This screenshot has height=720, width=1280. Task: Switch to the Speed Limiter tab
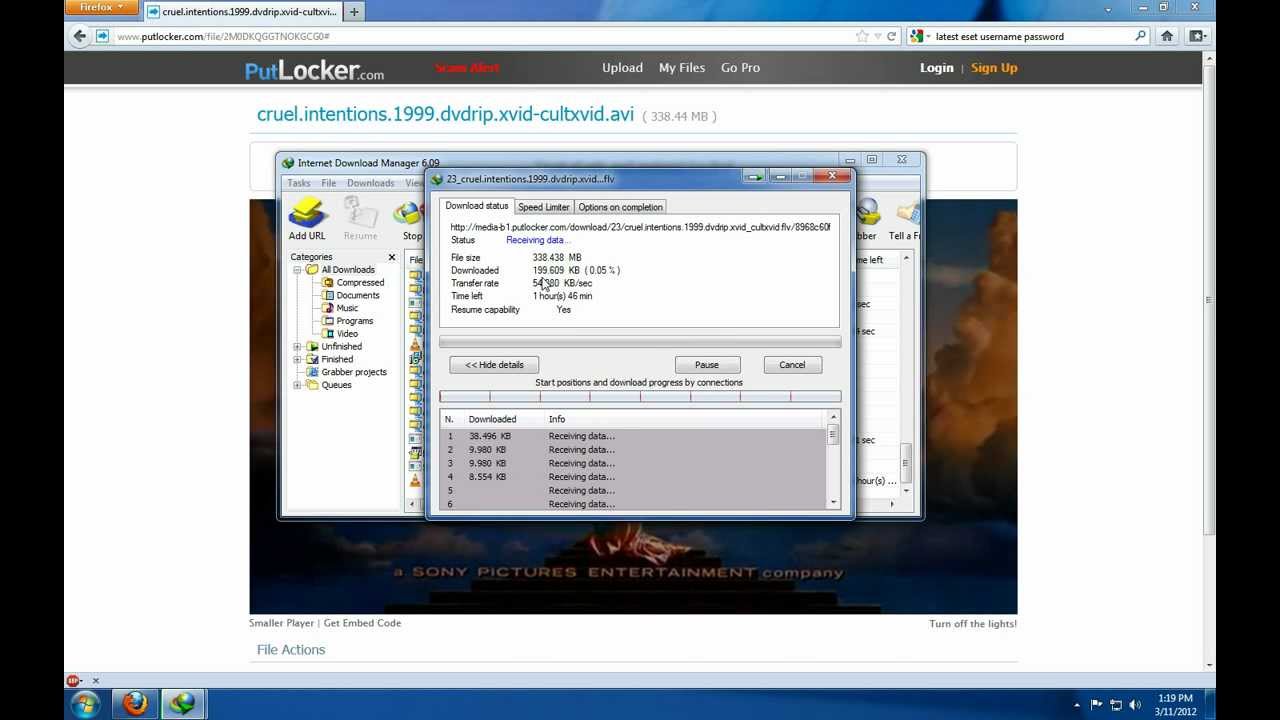543,207
